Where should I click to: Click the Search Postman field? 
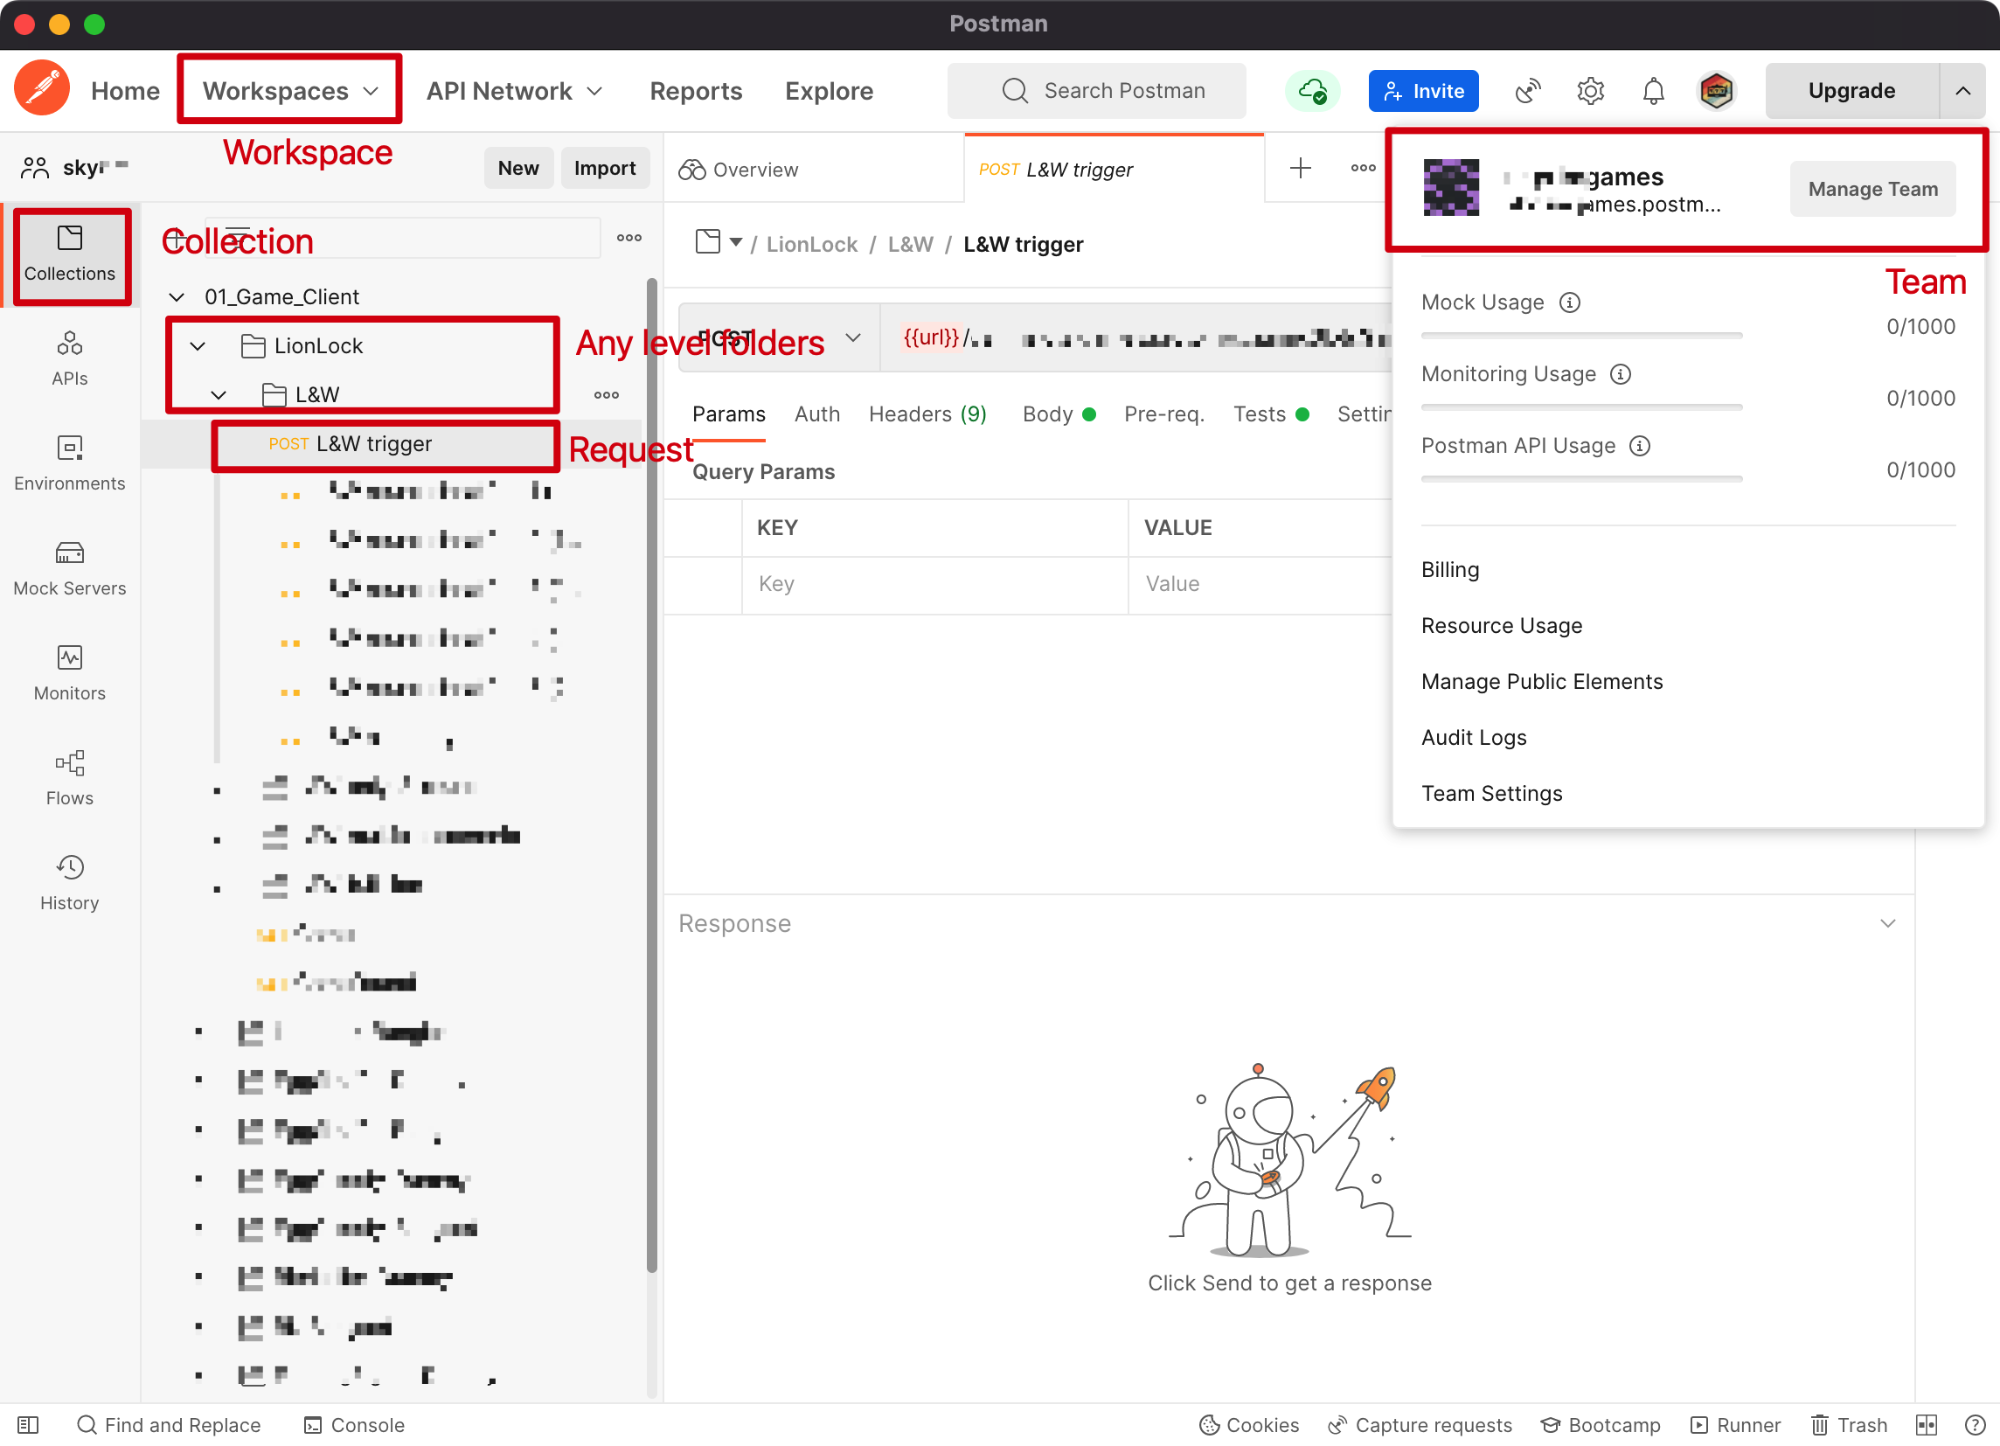[x=1097, y=91]
